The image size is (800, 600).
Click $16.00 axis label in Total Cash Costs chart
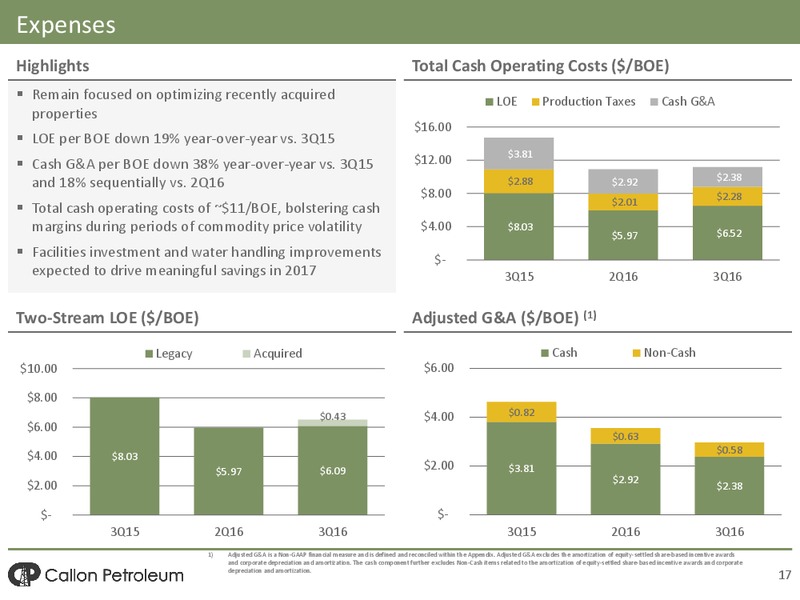(433, 127)
